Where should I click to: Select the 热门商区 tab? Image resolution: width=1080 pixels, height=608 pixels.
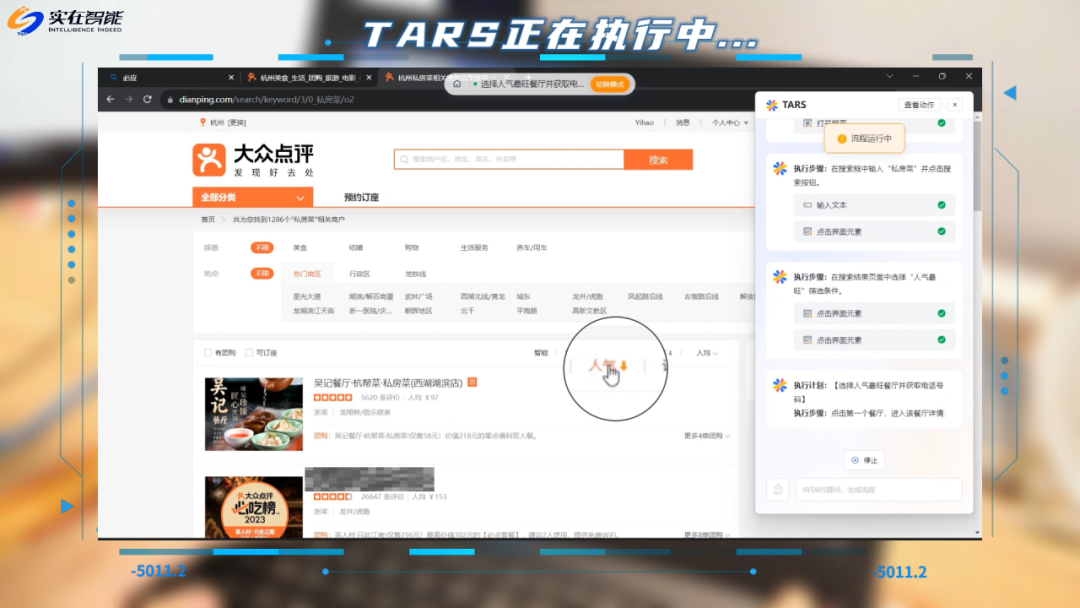[307, 273]
